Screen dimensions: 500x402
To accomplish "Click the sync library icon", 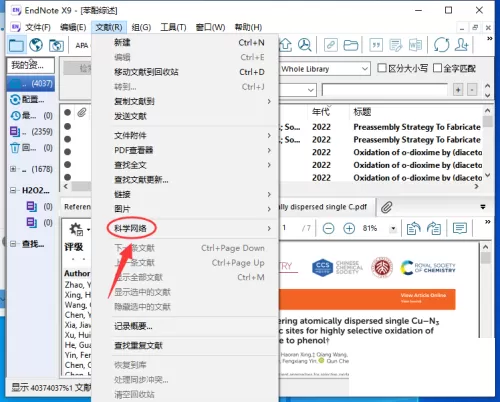I will point(441,45).
